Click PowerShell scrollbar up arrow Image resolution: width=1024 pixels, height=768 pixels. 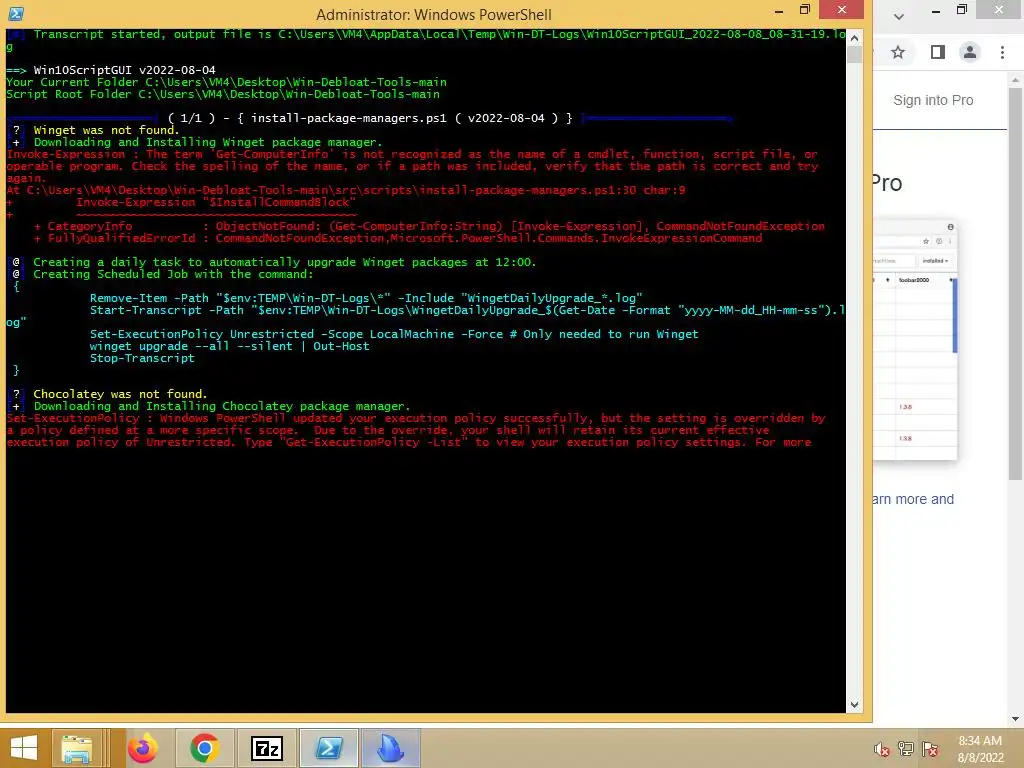click(x=854, y=38)
